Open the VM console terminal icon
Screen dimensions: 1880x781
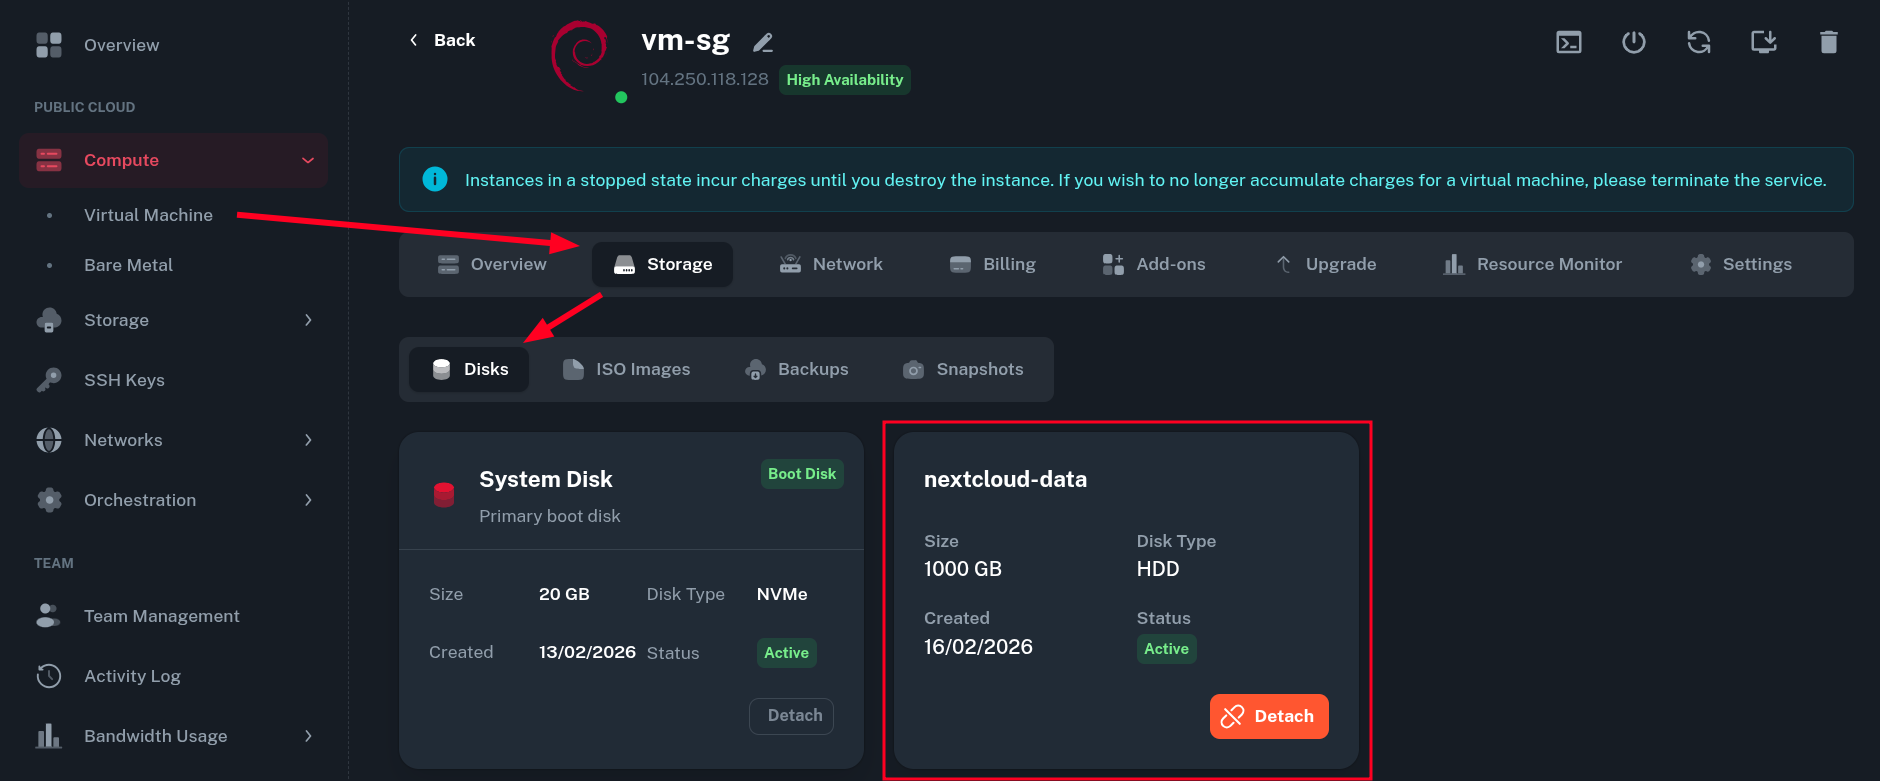[x=1569, y=42]
